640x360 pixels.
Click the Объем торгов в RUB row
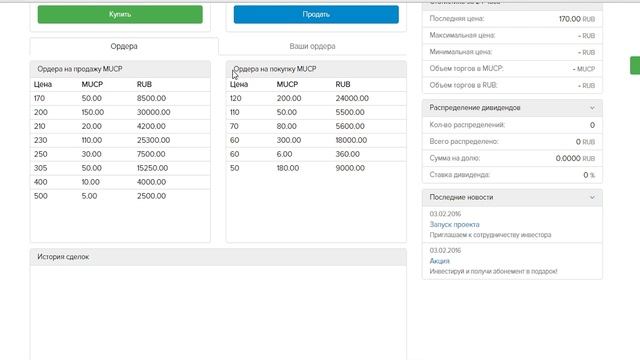tap(512, 85)
